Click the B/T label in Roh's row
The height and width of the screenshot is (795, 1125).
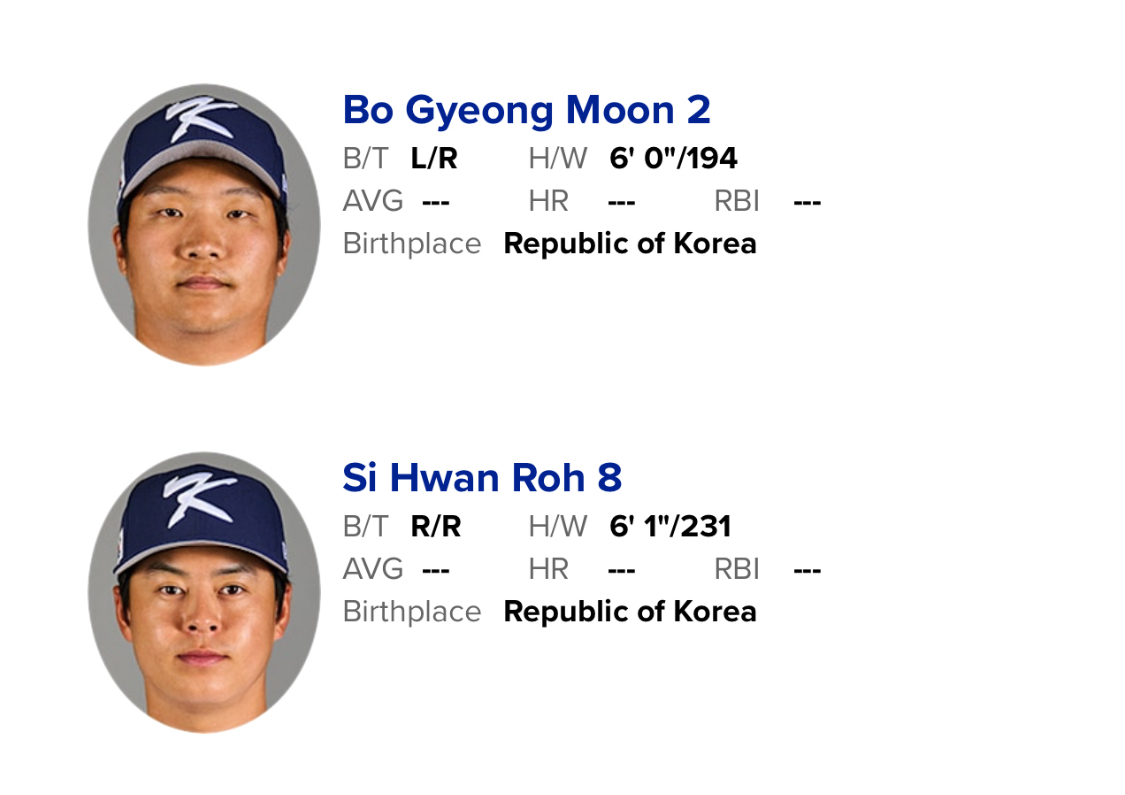pos(365,526)
